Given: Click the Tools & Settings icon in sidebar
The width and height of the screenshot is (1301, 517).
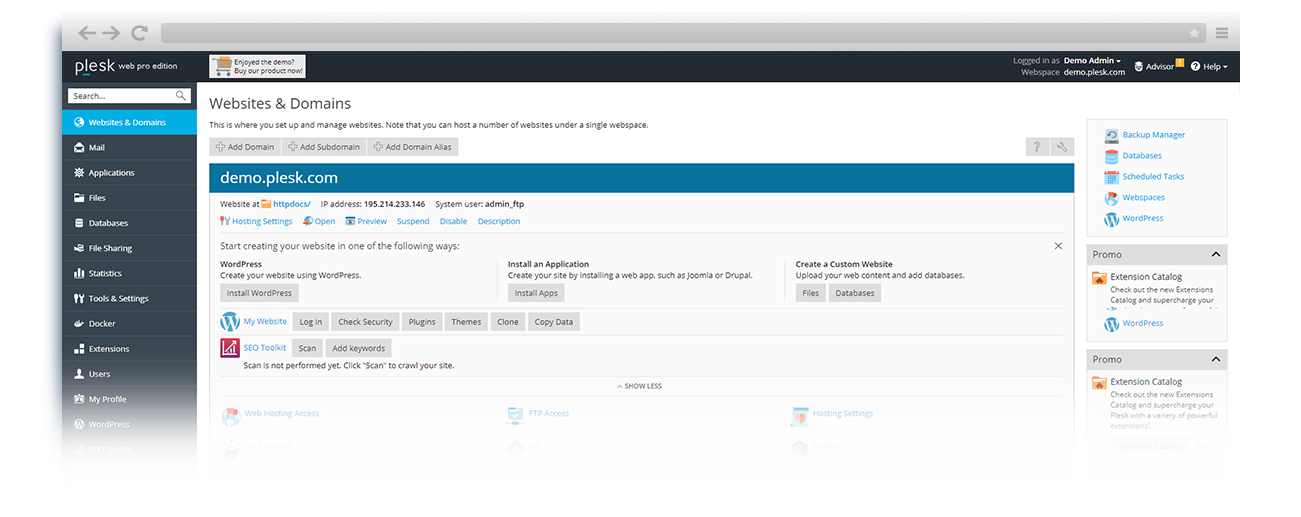Looking at the screenshot, I should [79, 298].
